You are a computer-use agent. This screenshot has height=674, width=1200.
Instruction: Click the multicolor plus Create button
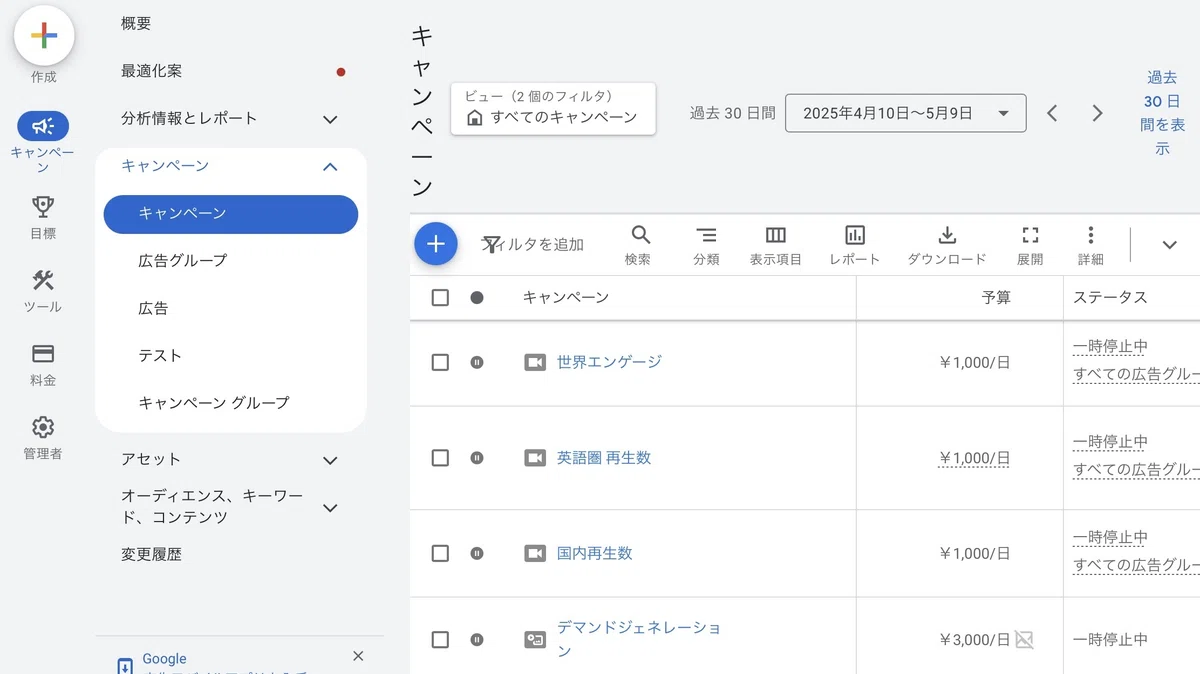pos(44,36)
